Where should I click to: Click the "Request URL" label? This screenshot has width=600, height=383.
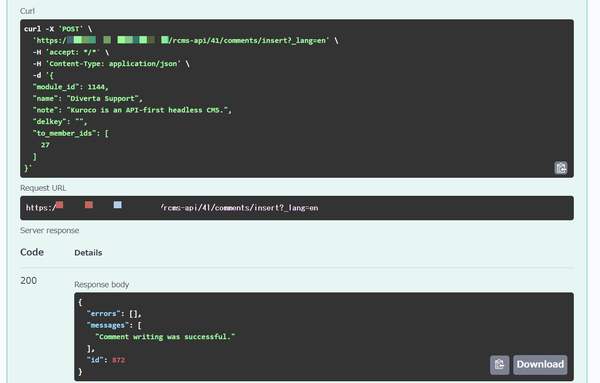[43, 188]
